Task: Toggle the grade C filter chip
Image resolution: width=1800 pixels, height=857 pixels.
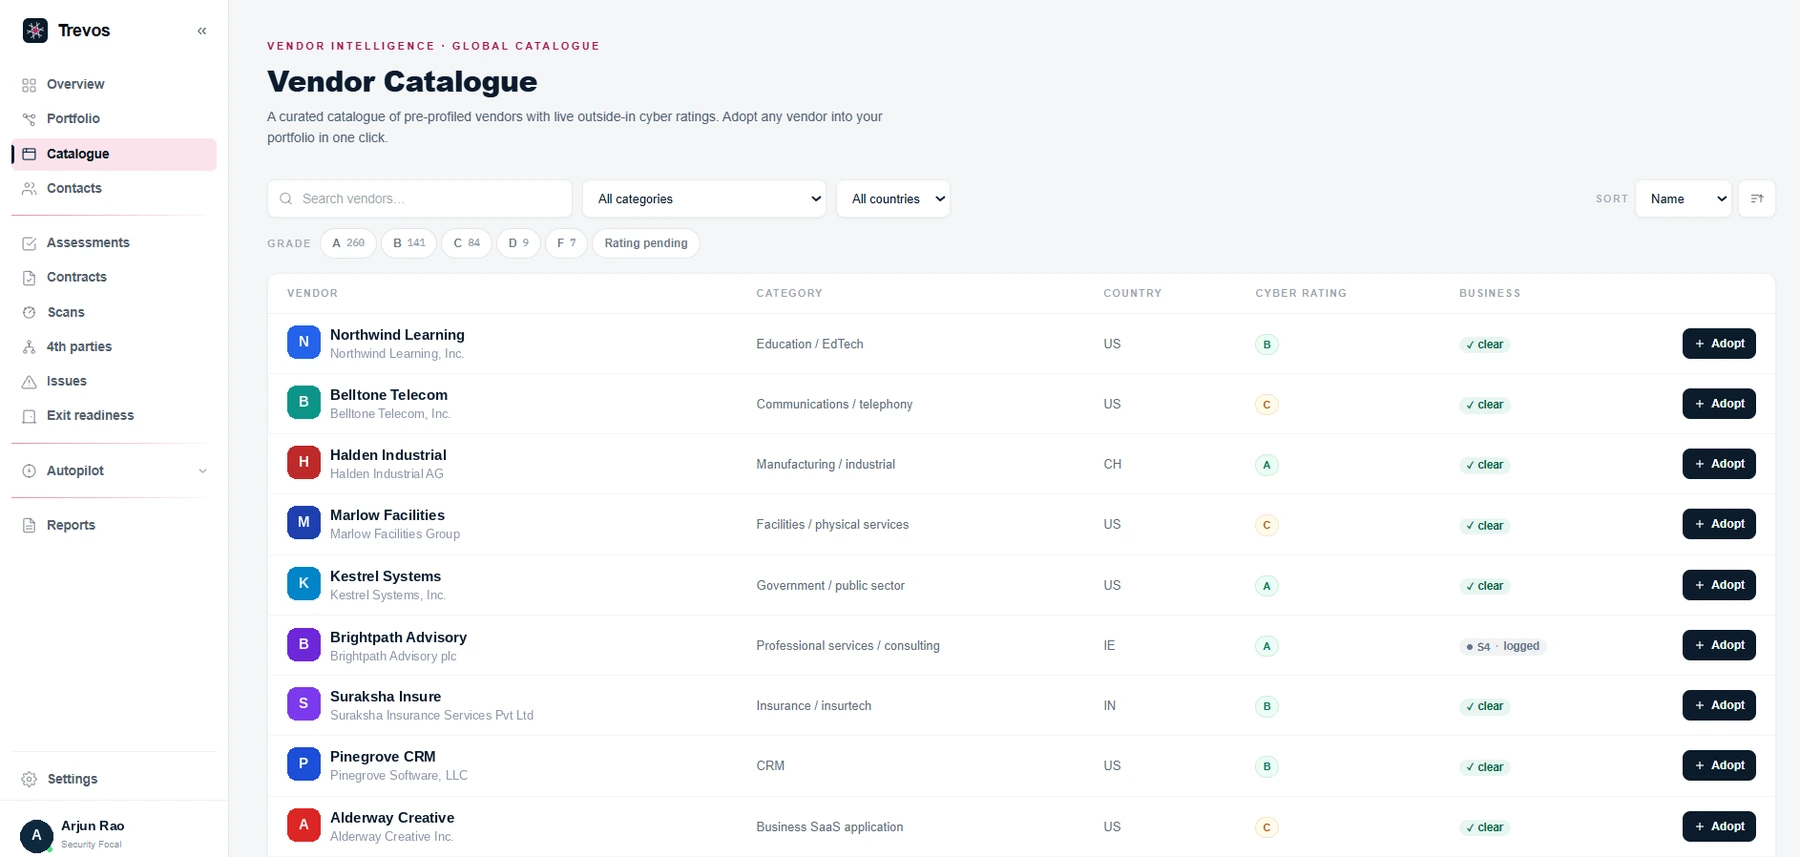Action: [467, 243]
